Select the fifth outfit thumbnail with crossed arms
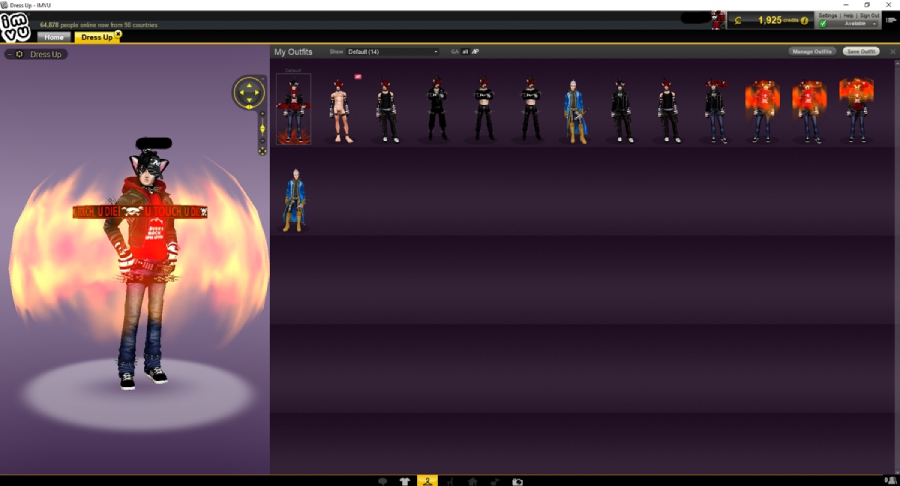The width and height of the screenshot is (900, 486). 484,109
